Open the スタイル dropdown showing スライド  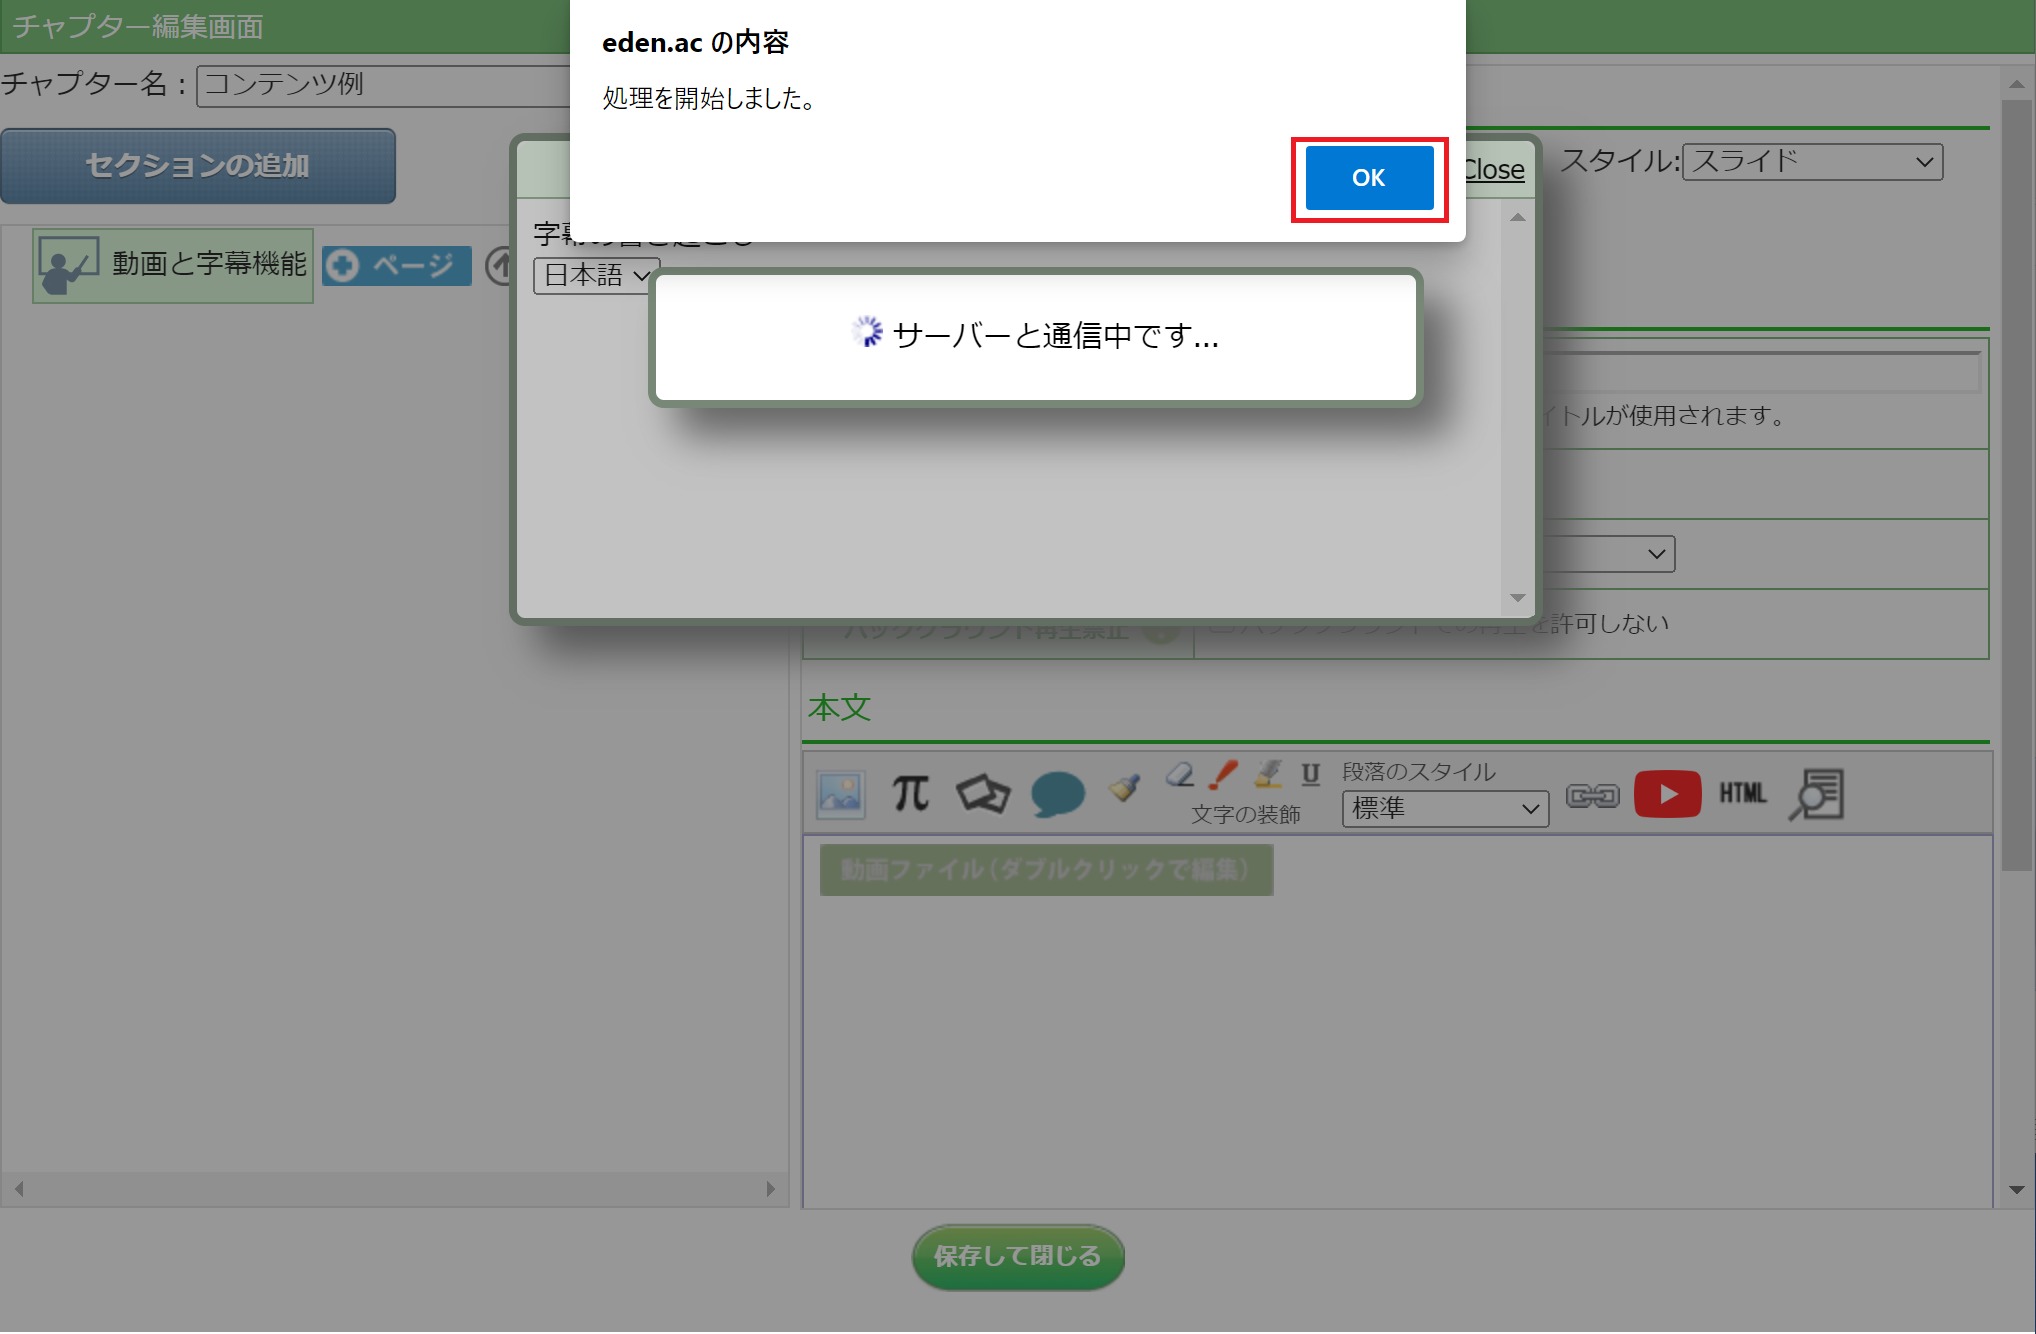1811,162
